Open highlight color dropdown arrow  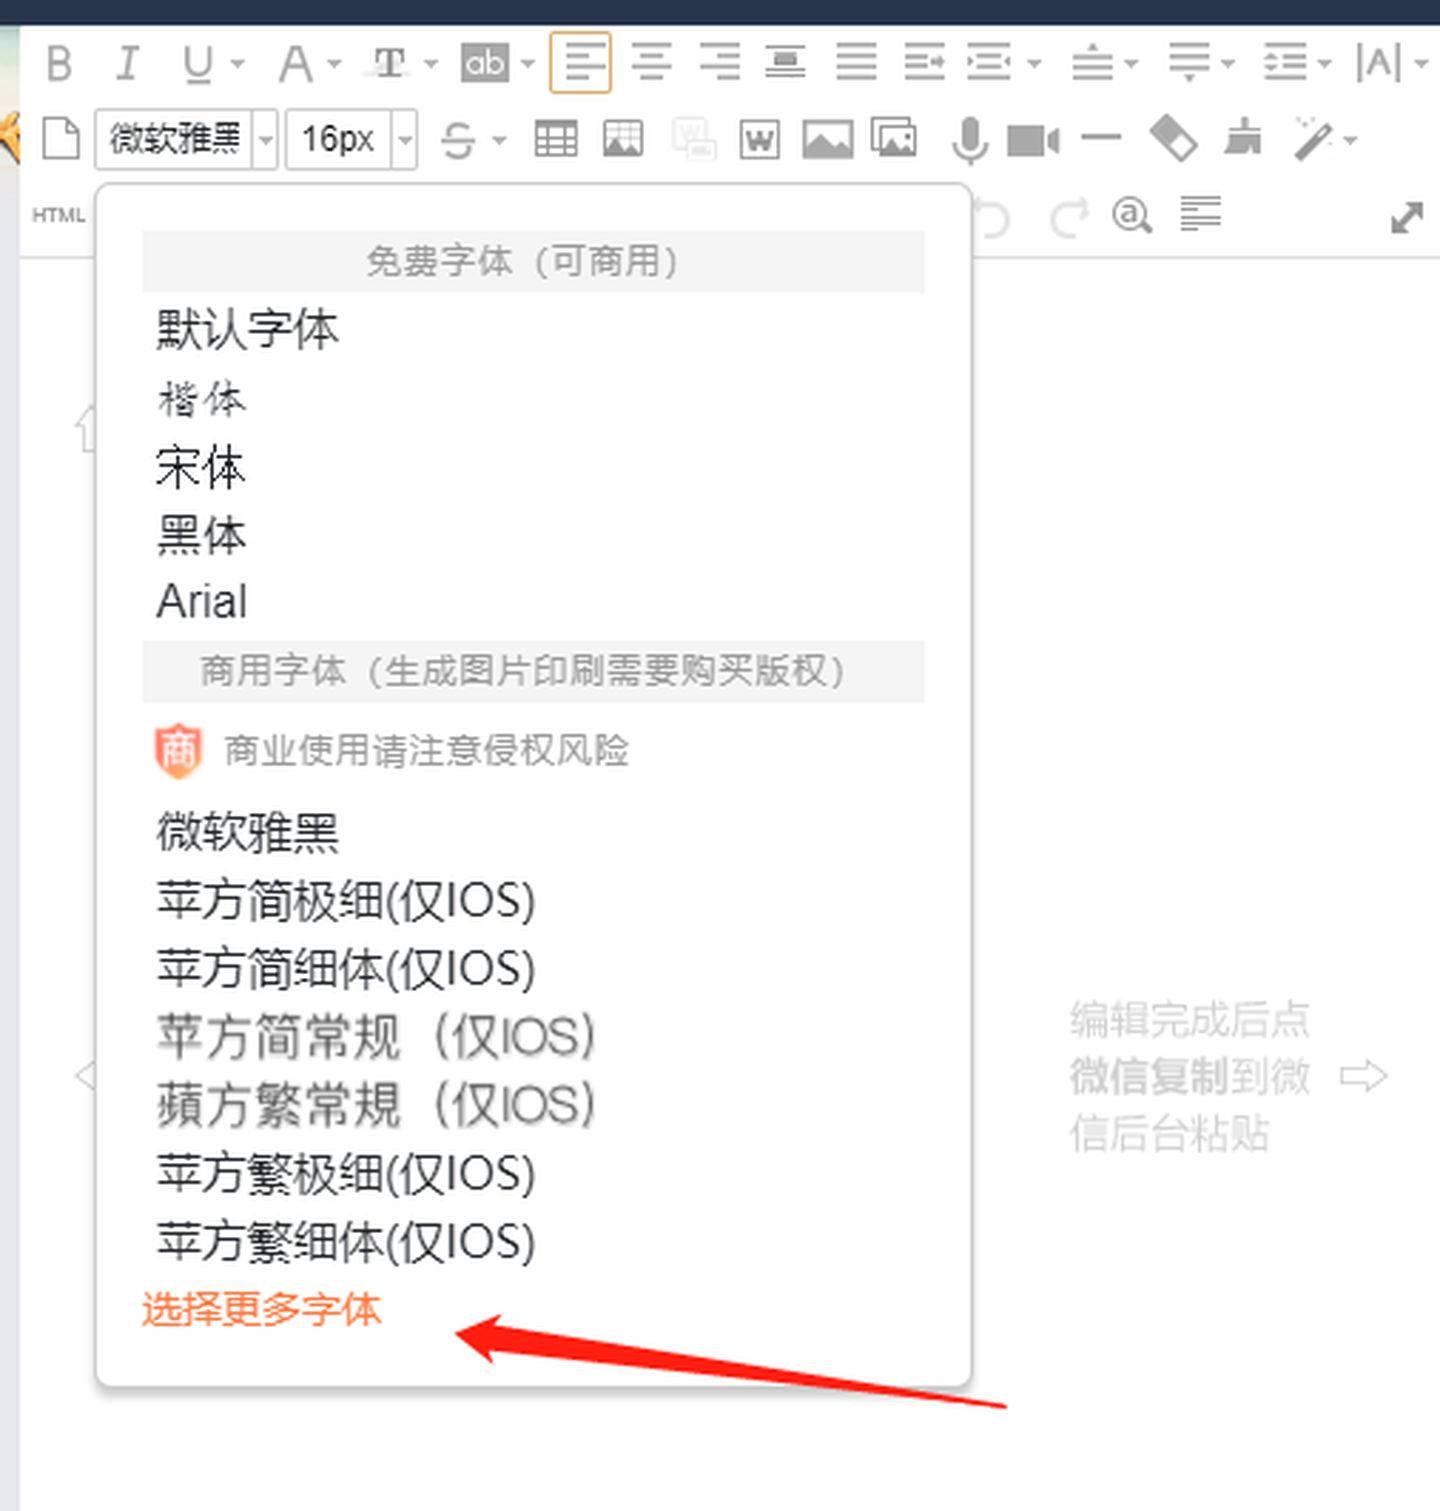click(x=528, y=63)
